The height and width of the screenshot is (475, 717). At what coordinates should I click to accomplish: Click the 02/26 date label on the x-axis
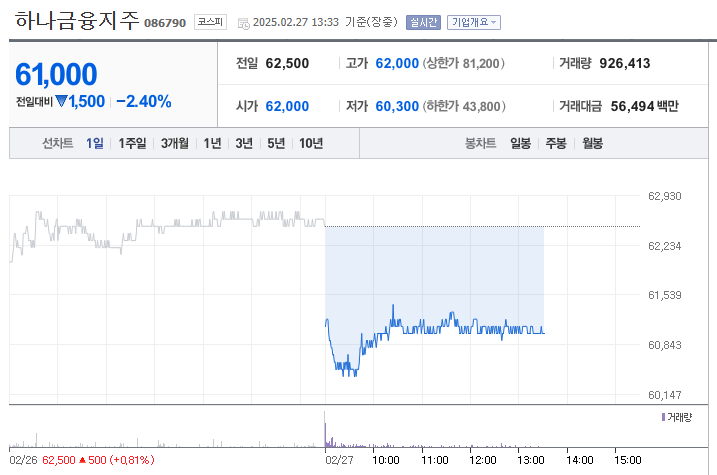(23, 460)
